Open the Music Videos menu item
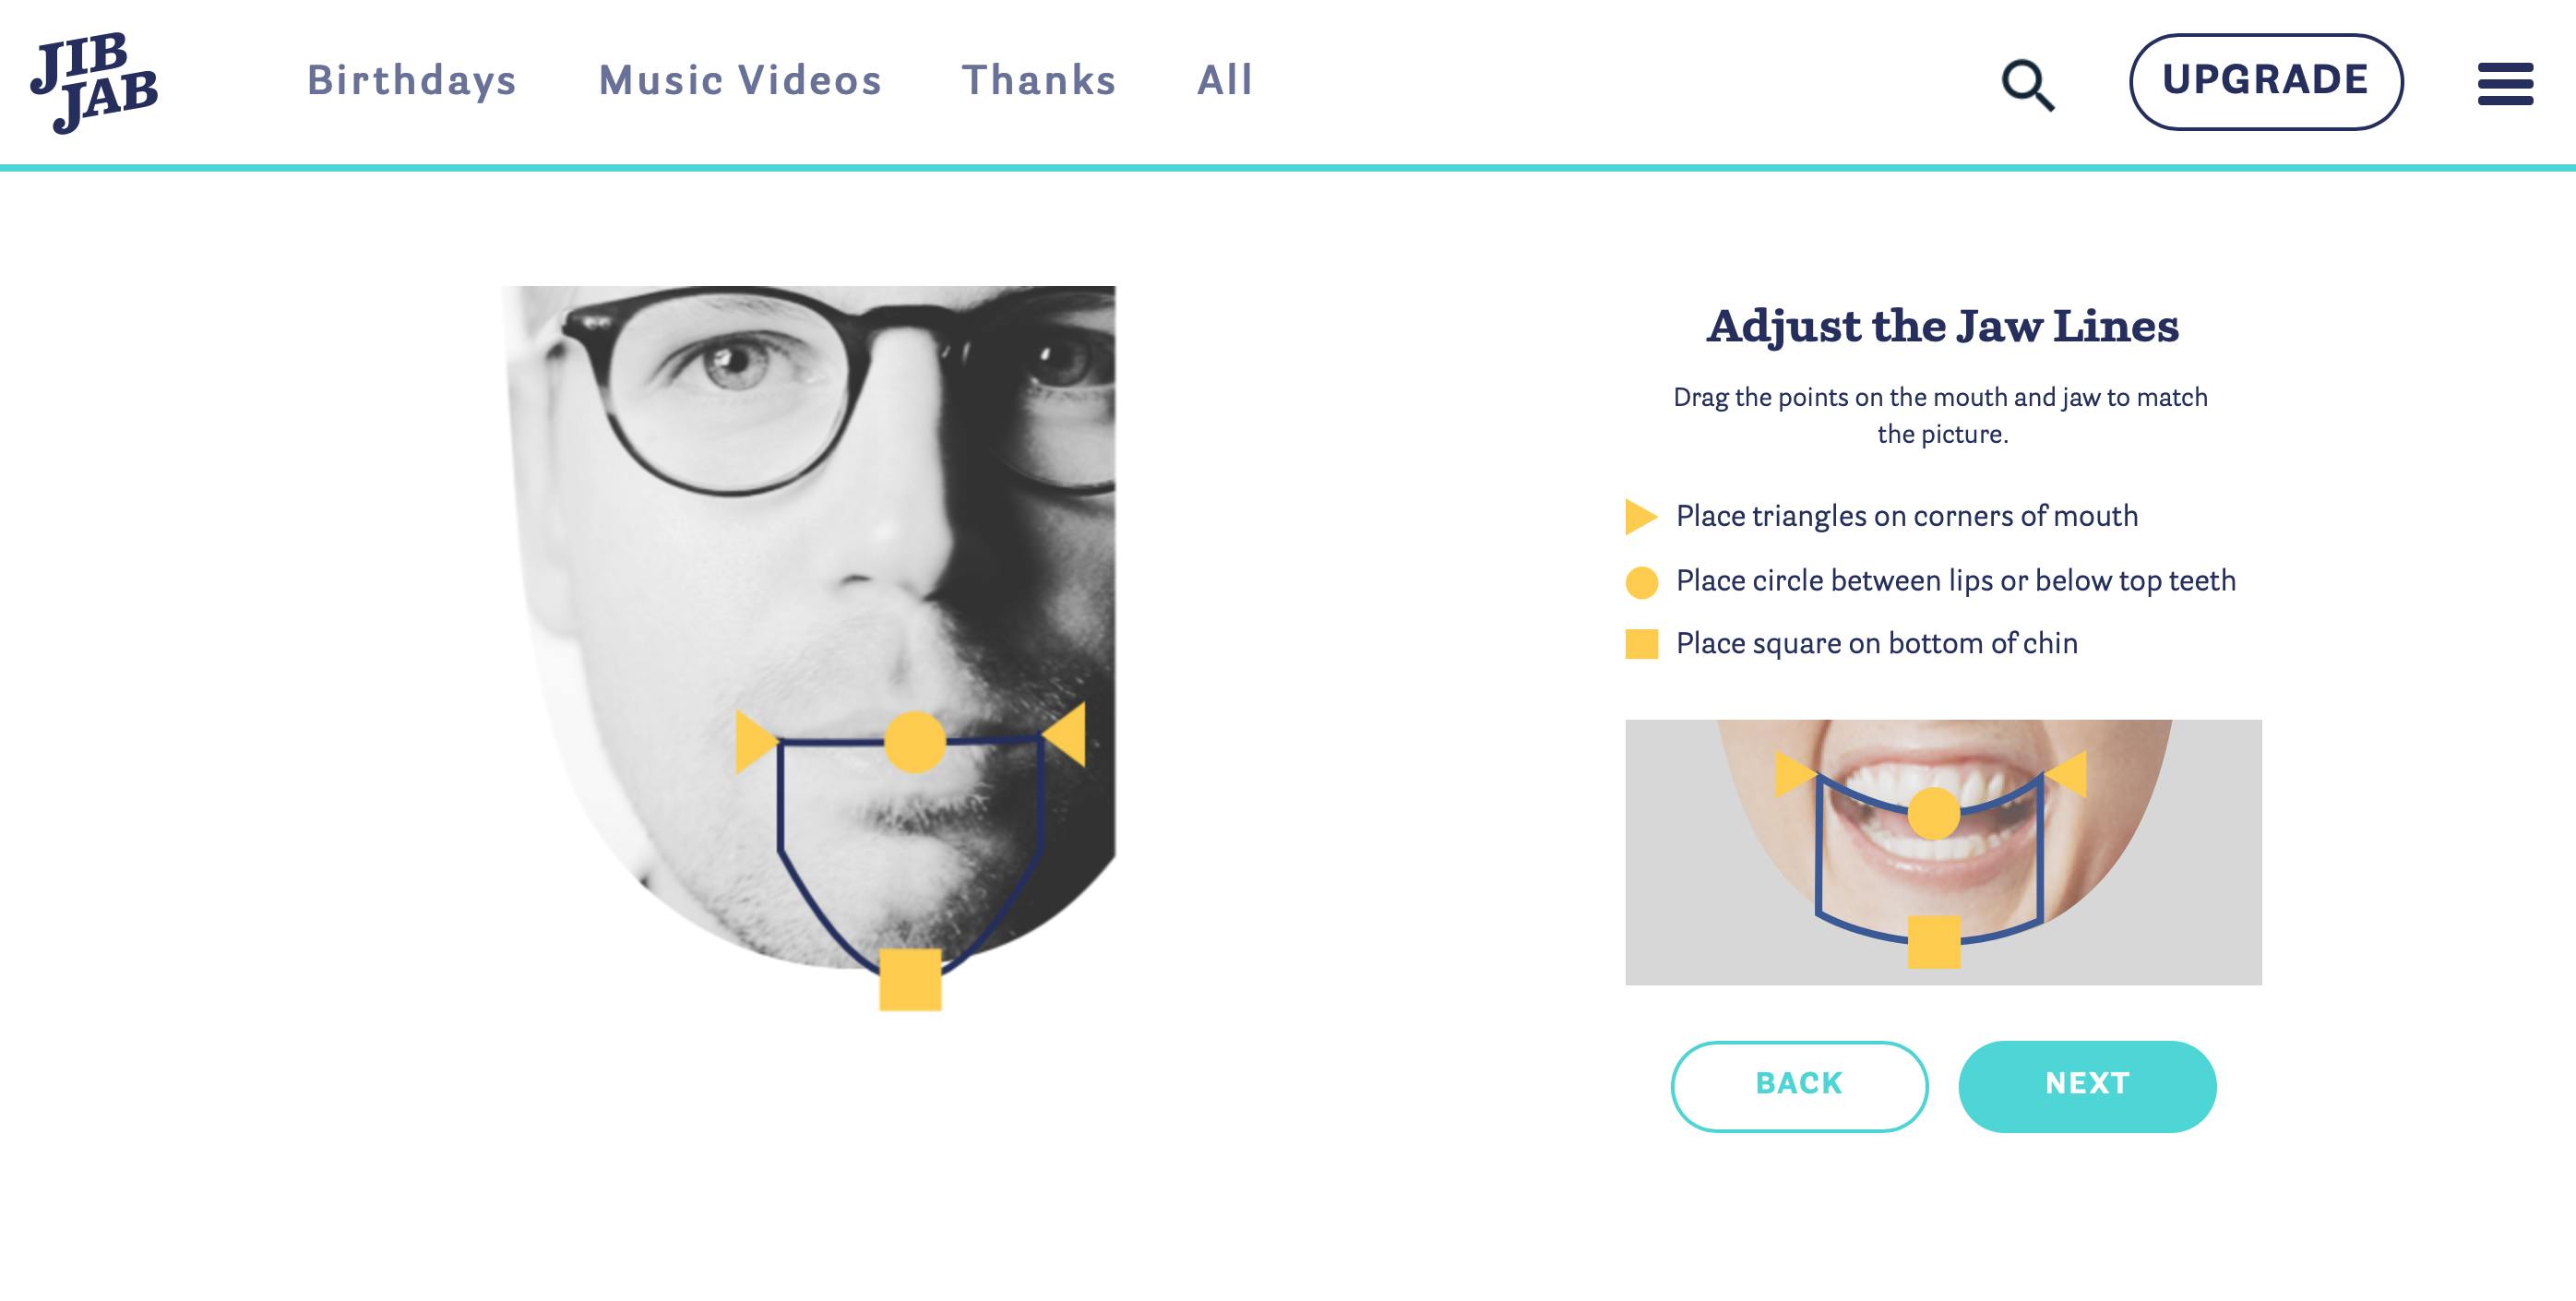 coord(740,81)
